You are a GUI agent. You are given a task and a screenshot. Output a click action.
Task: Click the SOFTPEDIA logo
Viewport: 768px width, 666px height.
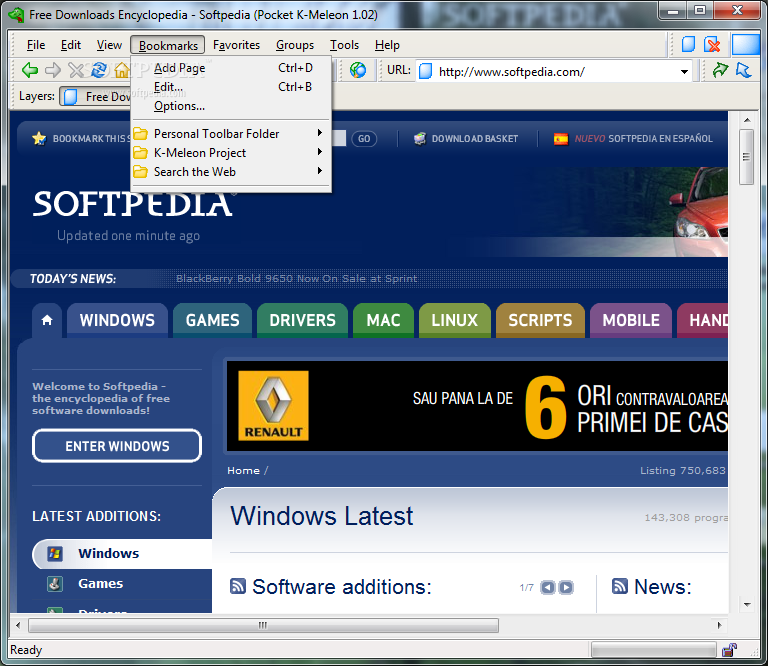(132, 204)
